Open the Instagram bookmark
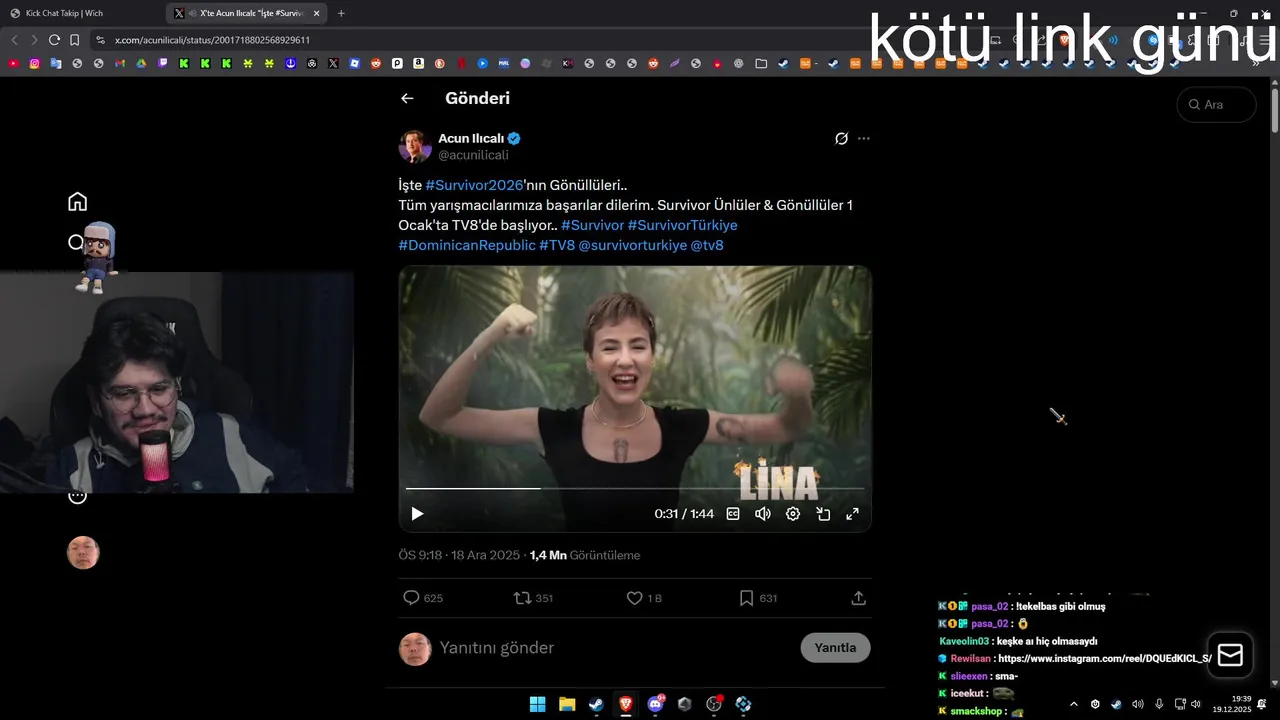The width and height of the screenshot is (1280, 720). 34,63
